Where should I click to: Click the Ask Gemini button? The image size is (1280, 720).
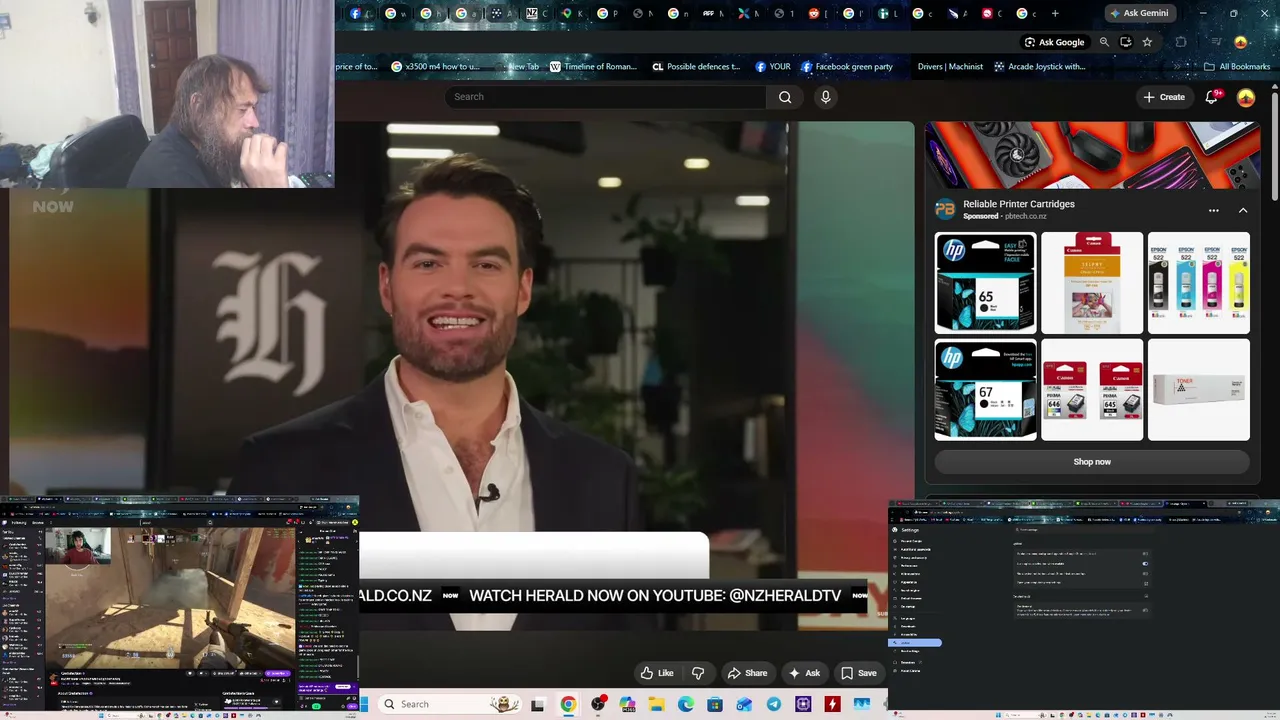1139,14
